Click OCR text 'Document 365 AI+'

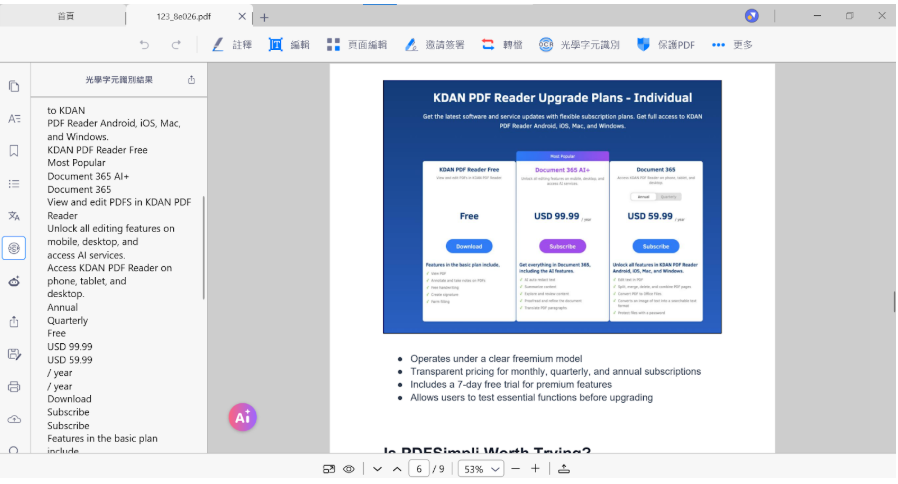pyautogui.click(x=88, y=176)
